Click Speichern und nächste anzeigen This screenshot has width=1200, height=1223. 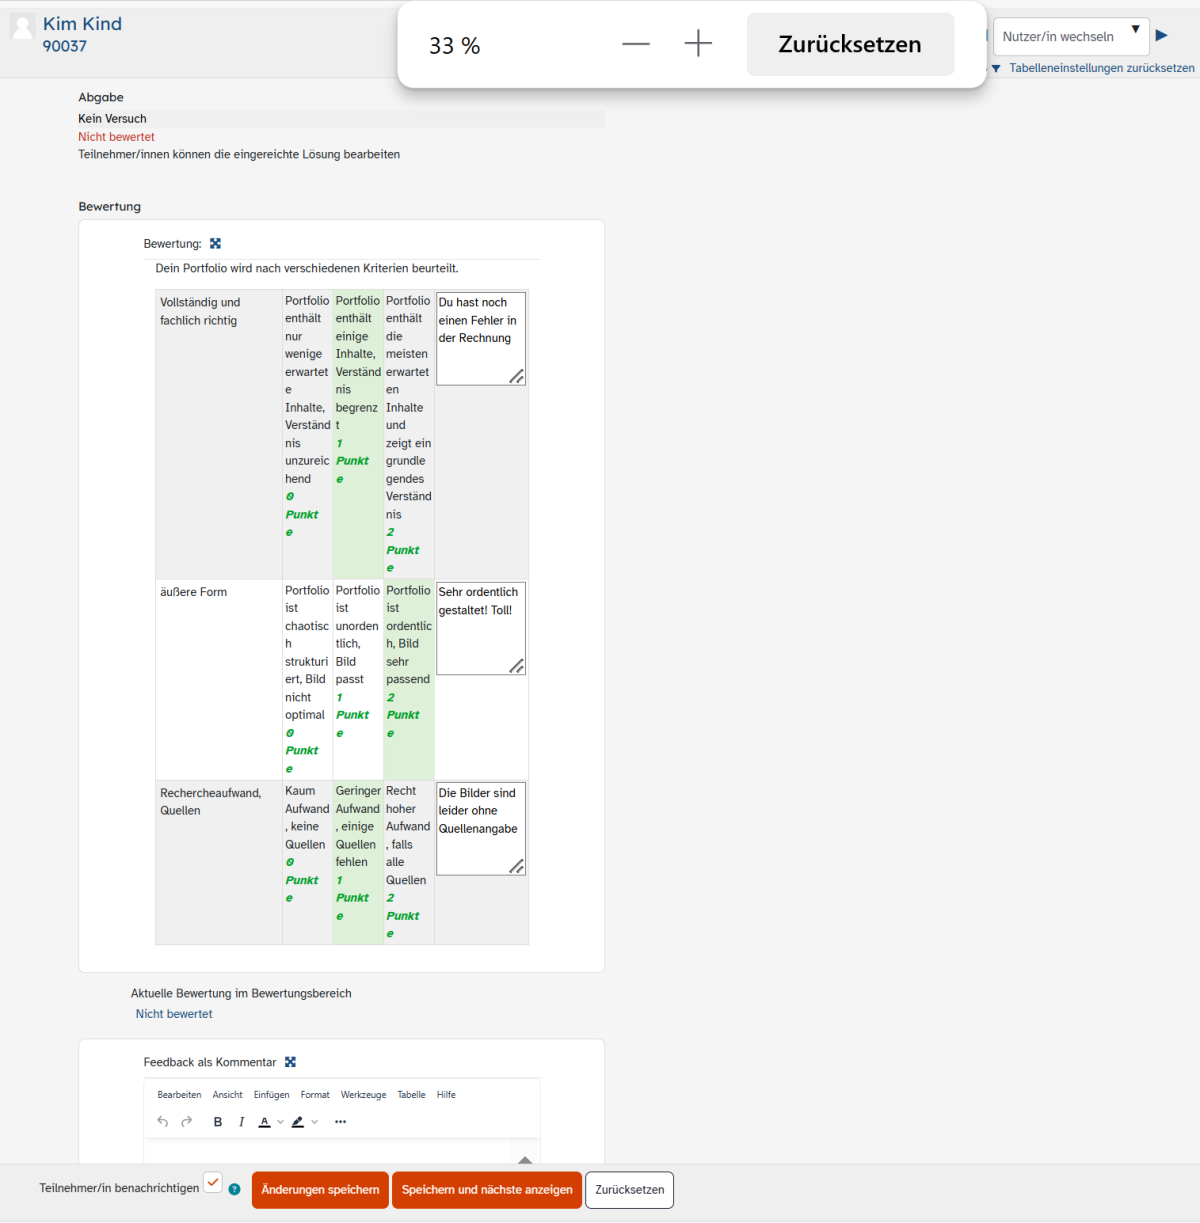click(487, 1190)
